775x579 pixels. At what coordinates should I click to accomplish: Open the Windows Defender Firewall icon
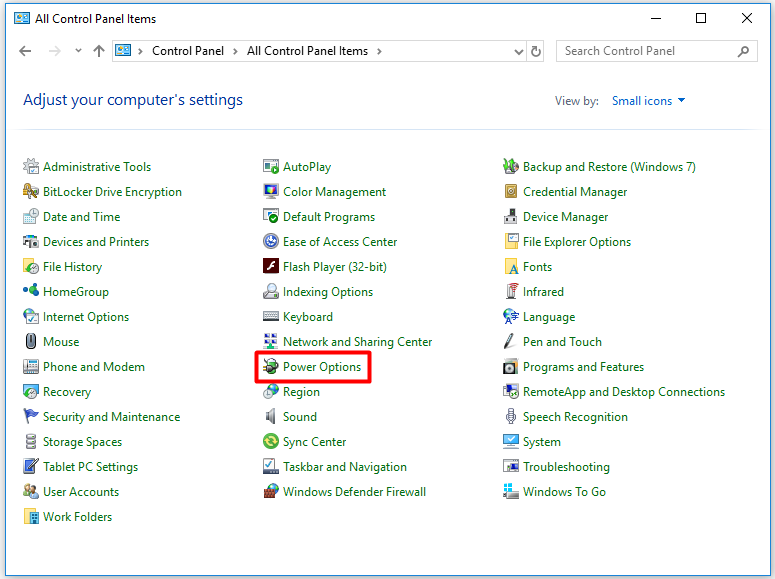[x=271, y=491]
